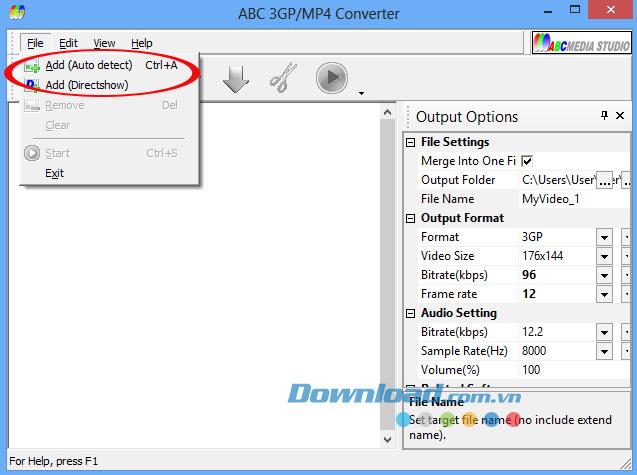
Task: Click the move down arrow toolbar icon
Action: [x=236, y=79]
